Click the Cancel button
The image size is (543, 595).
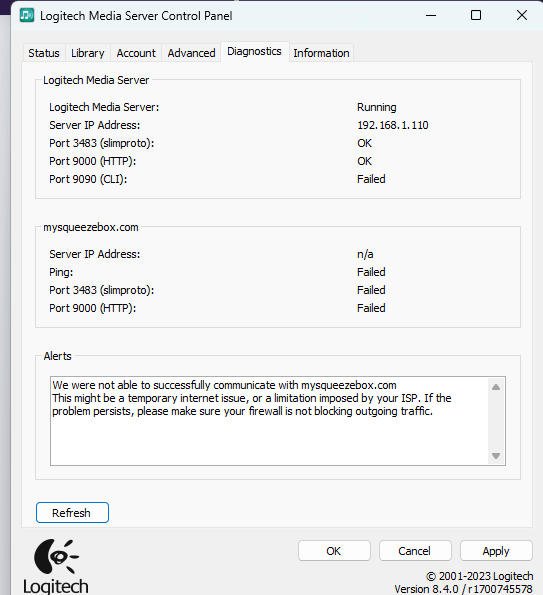point(415,551)
